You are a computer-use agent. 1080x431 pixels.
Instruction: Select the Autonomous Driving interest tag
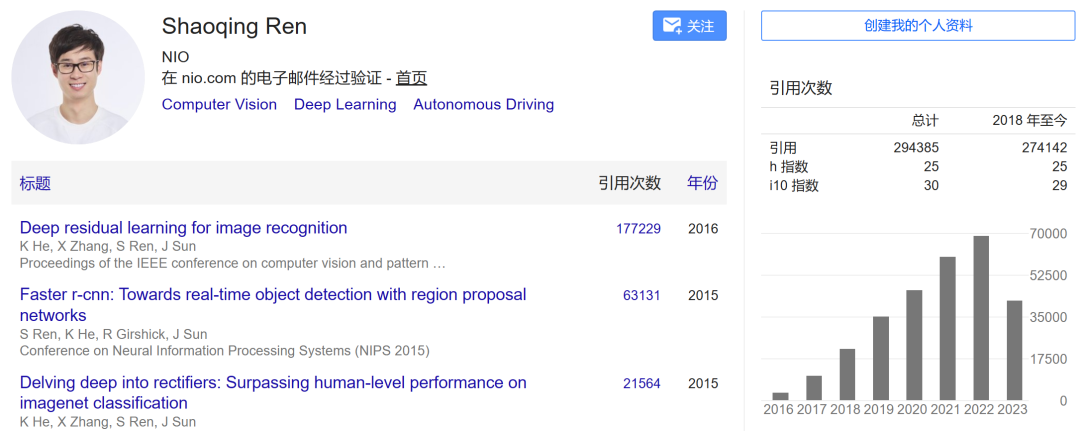484,105
